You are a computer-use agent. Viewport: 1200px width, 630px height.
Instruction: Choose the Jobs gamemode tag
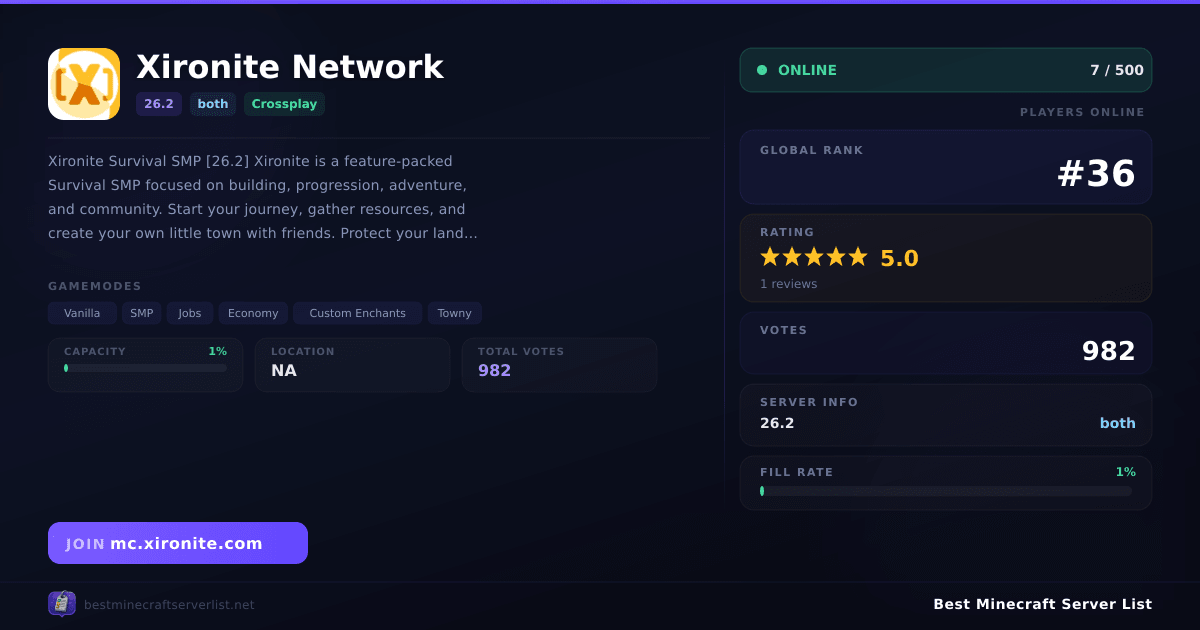pos(190,313)
